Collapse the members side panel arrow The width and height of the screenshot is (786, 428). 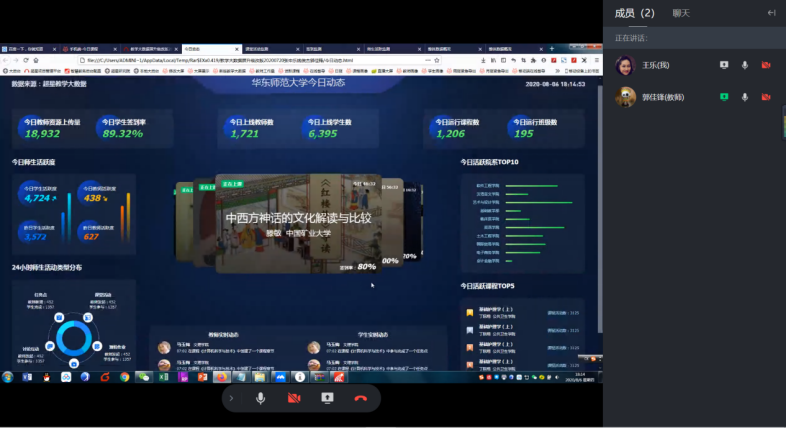771,13
